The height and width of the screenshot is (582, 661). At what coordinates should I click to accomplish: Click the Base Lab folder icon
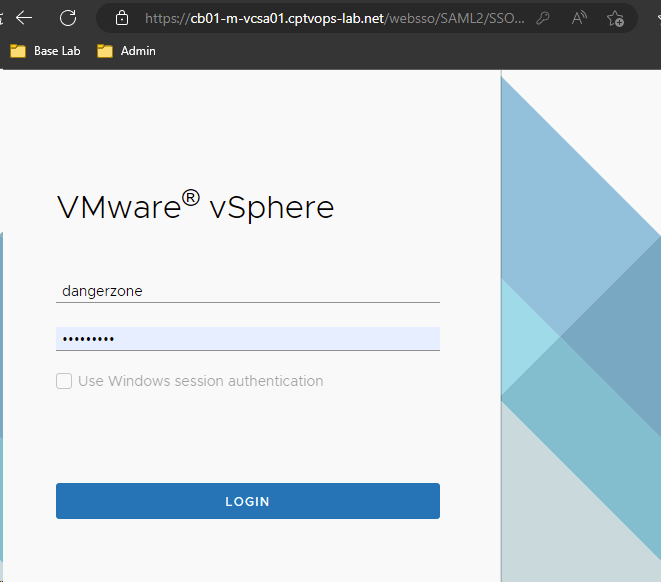coord(18,51)
